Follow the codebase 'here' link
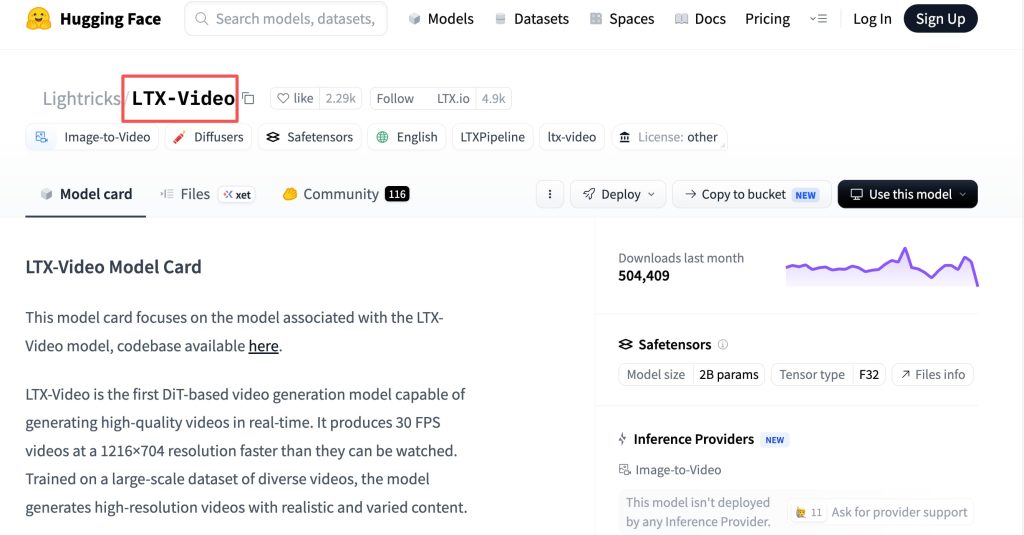Screen dimensions: 1024x535 pyautogui.click(x=263, y=346)
